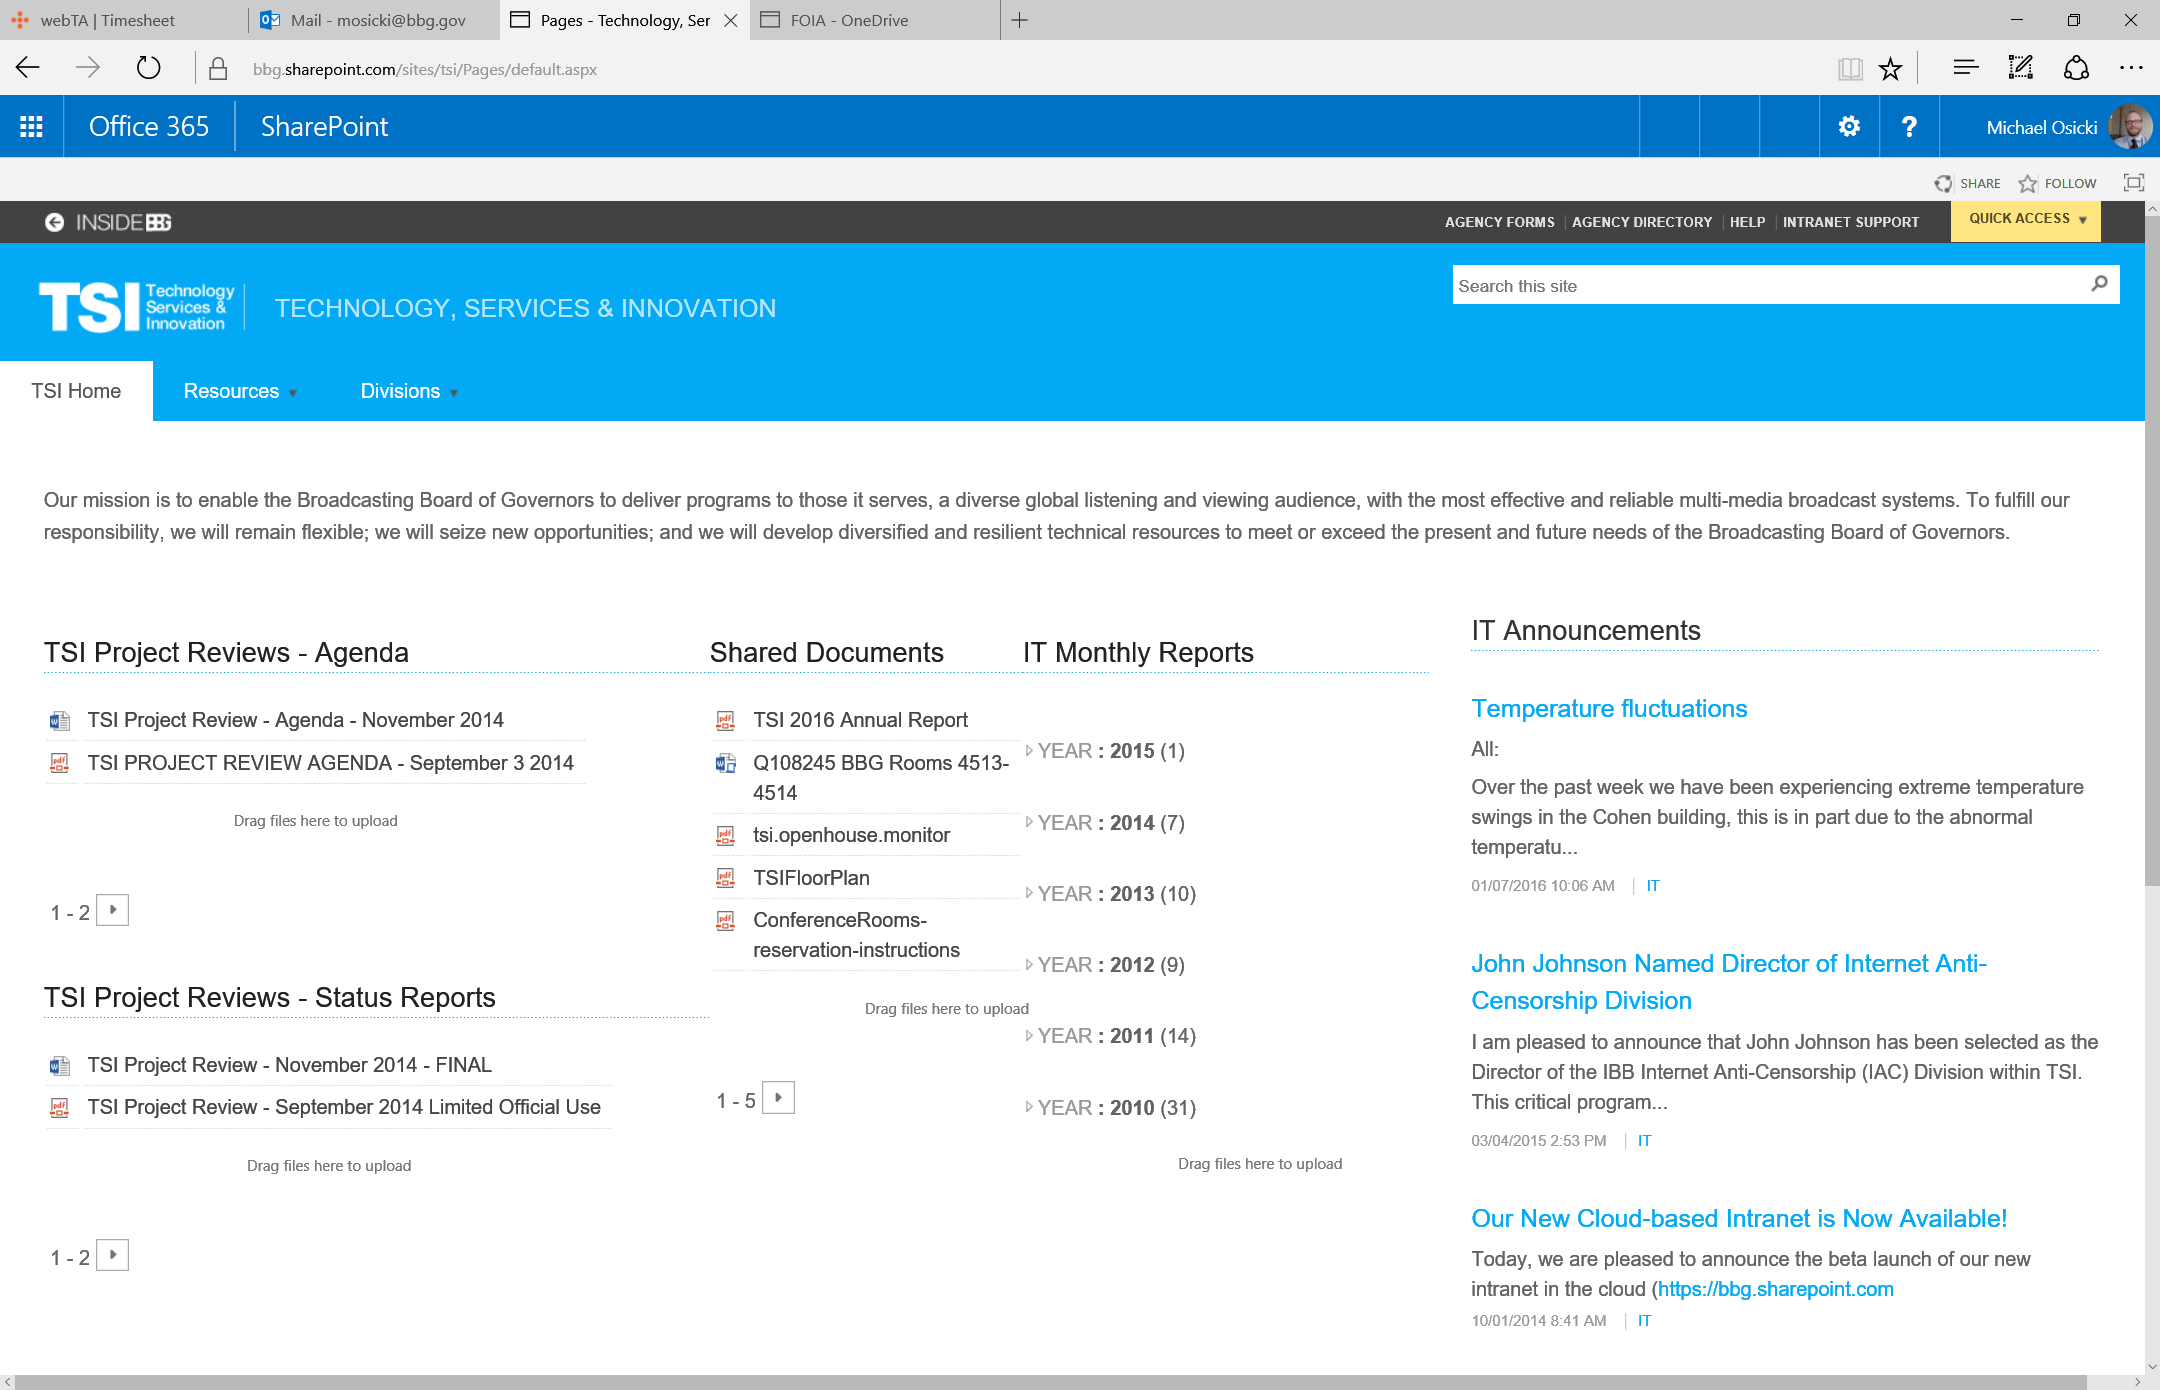Open the Divisions dropdown menu
2160x1390 pixels.
[409, 391]
